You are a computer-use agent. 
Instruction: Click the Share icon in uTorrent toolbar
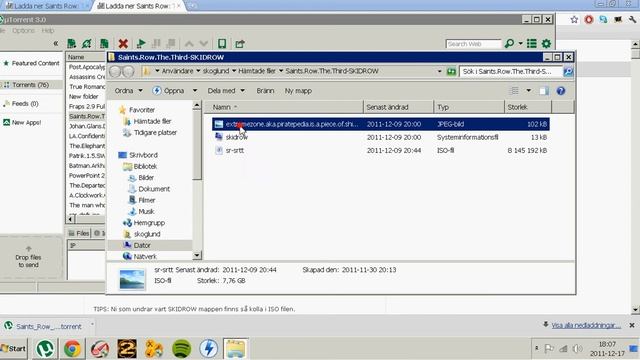(240, 43)
